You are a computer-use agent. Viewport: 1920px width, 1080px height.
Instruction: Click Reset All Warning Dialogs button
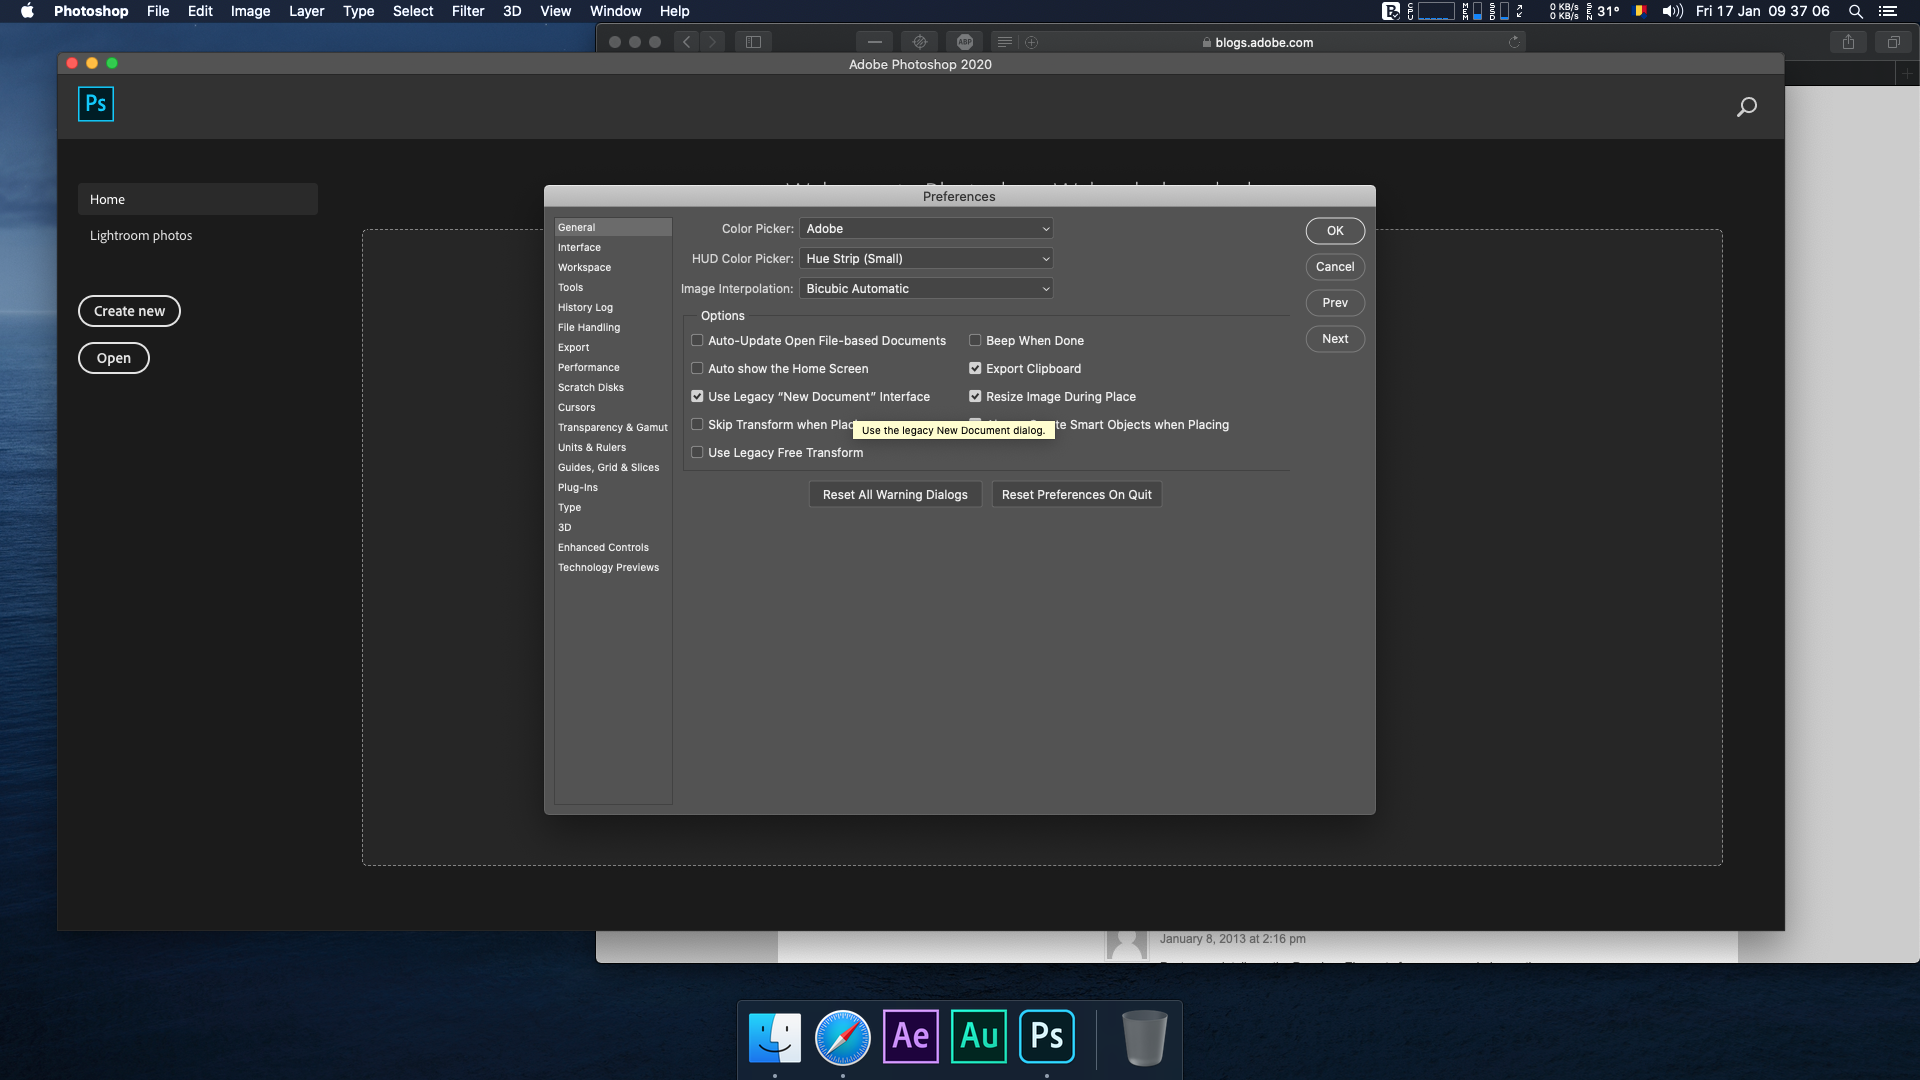(x=895, y=495)
